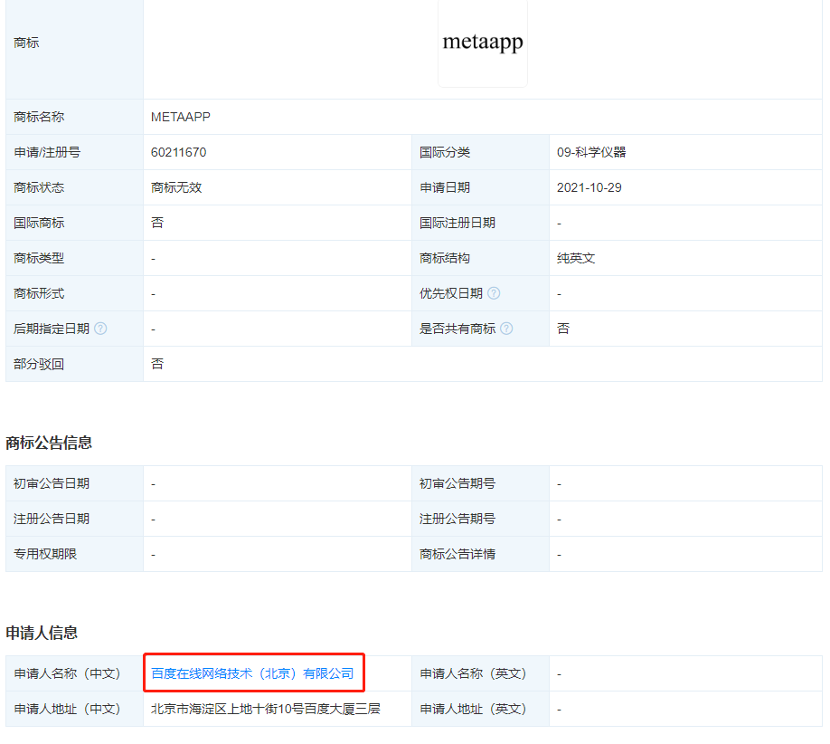This screenshot has width=830, height=744.
Task: Click the 部分驳回 label
Action: [39, 364]
